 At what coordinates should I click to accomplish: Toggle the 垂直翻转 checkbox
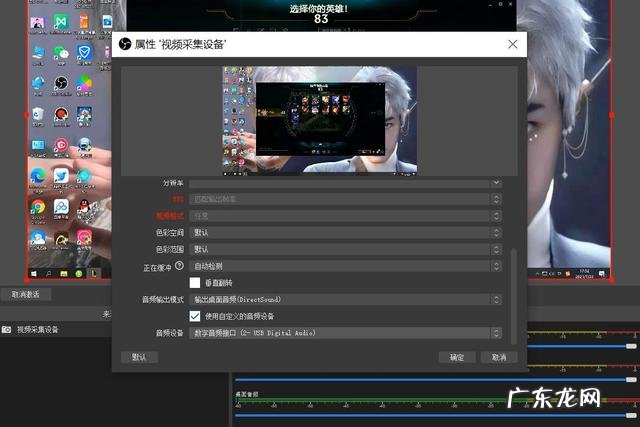click(195, 282)
